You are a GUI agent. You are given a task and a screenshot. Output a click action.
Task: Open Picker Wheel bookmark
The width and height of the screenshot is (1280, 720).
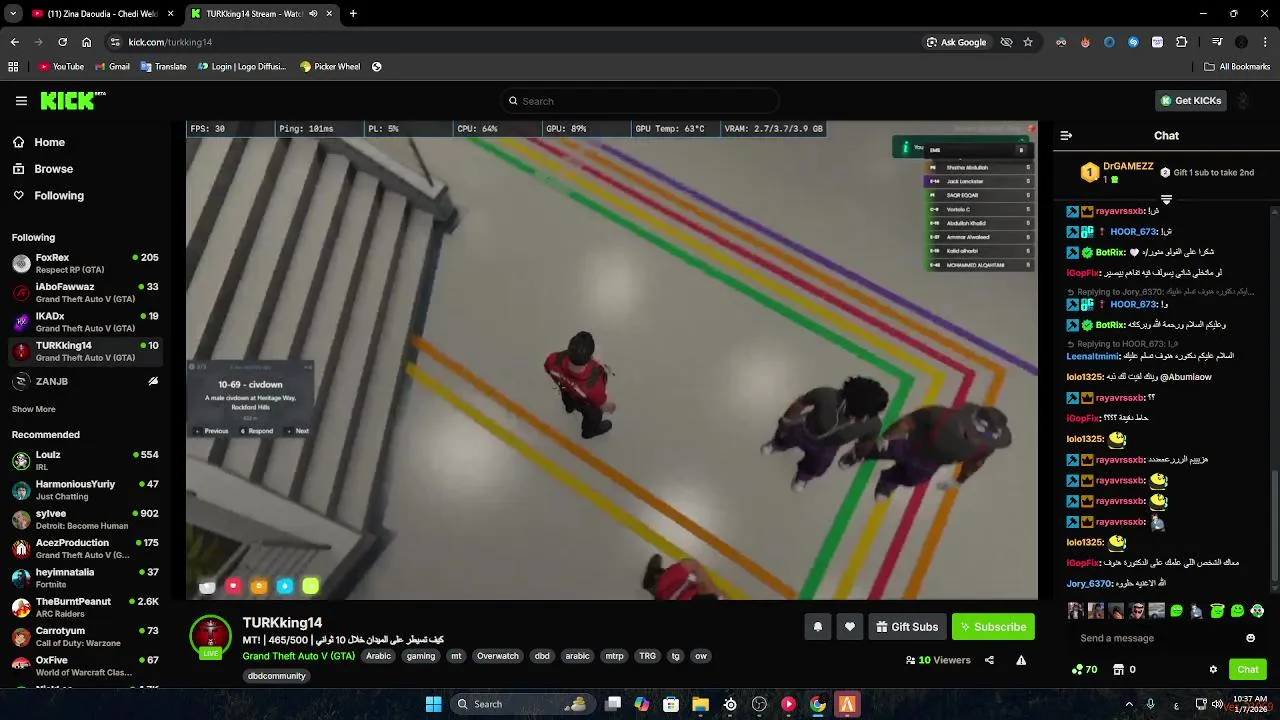pos(330,67)
